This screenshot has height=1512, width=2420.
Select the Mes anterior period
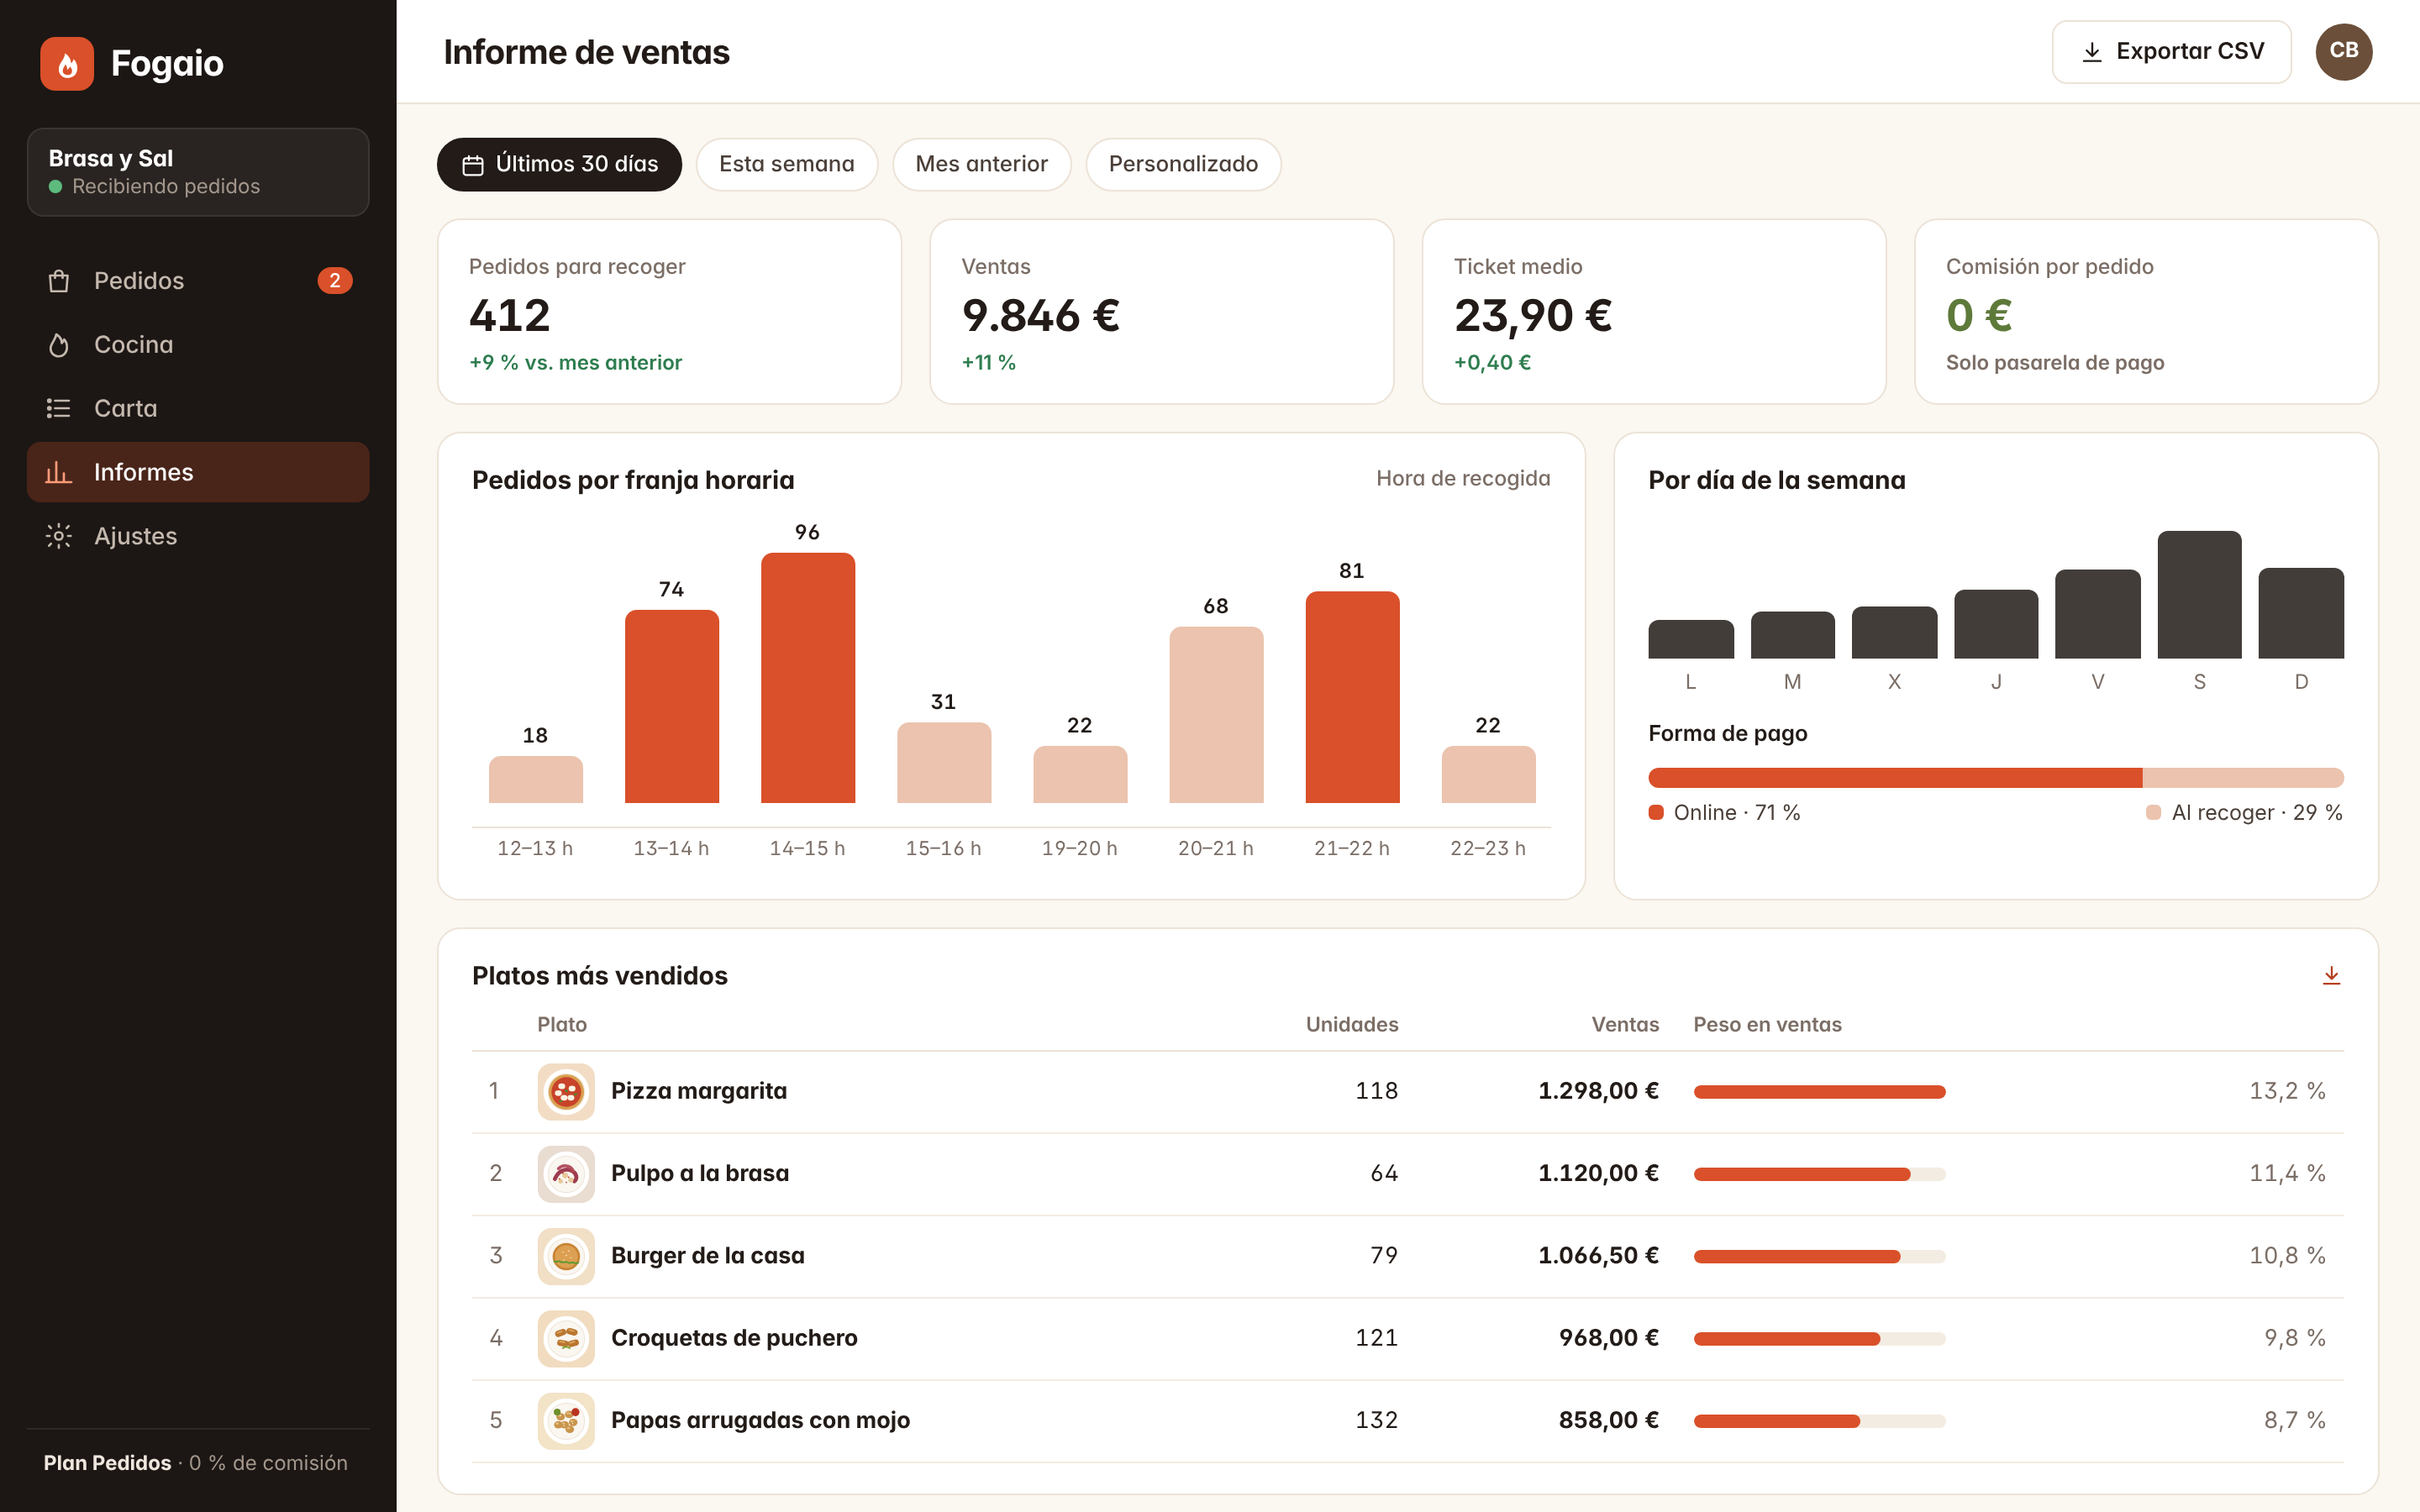pos(981,164)
